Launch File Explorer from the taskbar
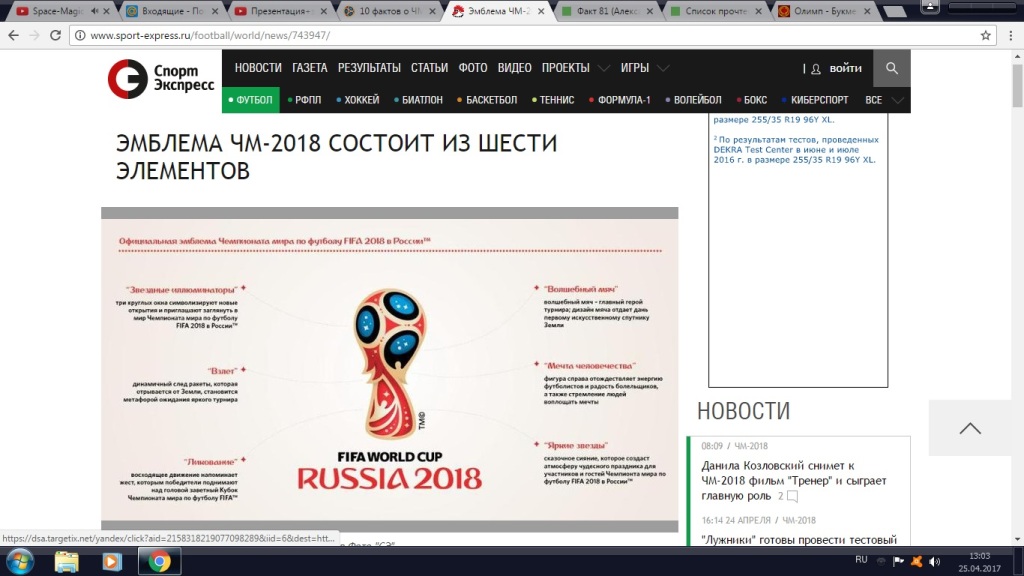Image resolution: width=1024 pixels, height=576 pixels. coord(66,562)
